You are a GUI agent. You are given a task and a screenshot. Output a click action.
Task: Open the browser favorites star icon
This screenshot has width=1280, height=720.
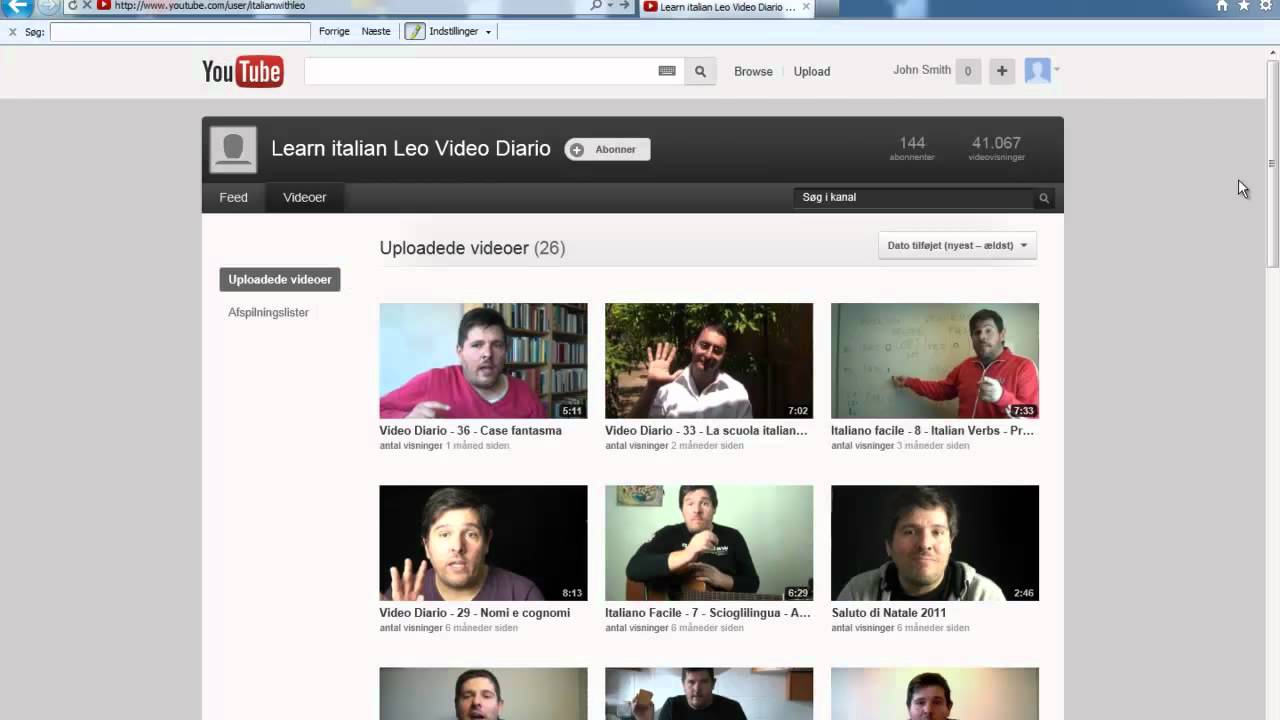click(x=1244, y=6)
